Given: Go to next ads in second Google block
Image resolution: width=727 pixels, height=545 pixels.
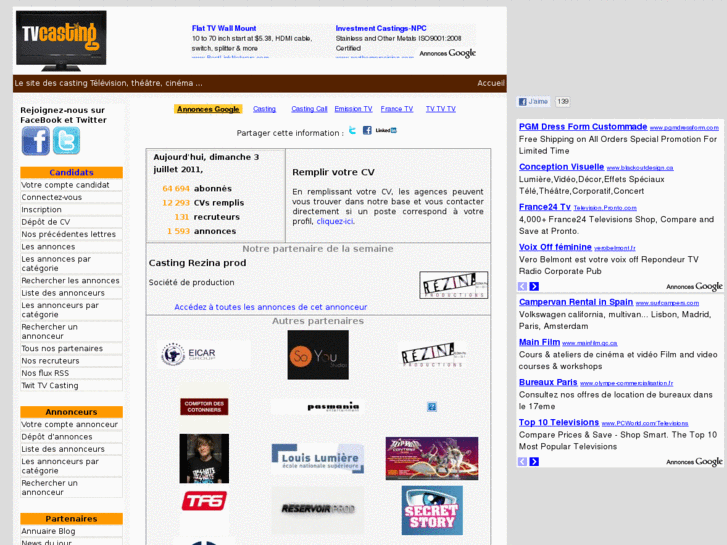Looking at the screenshot, I should (x=534, y=462).
